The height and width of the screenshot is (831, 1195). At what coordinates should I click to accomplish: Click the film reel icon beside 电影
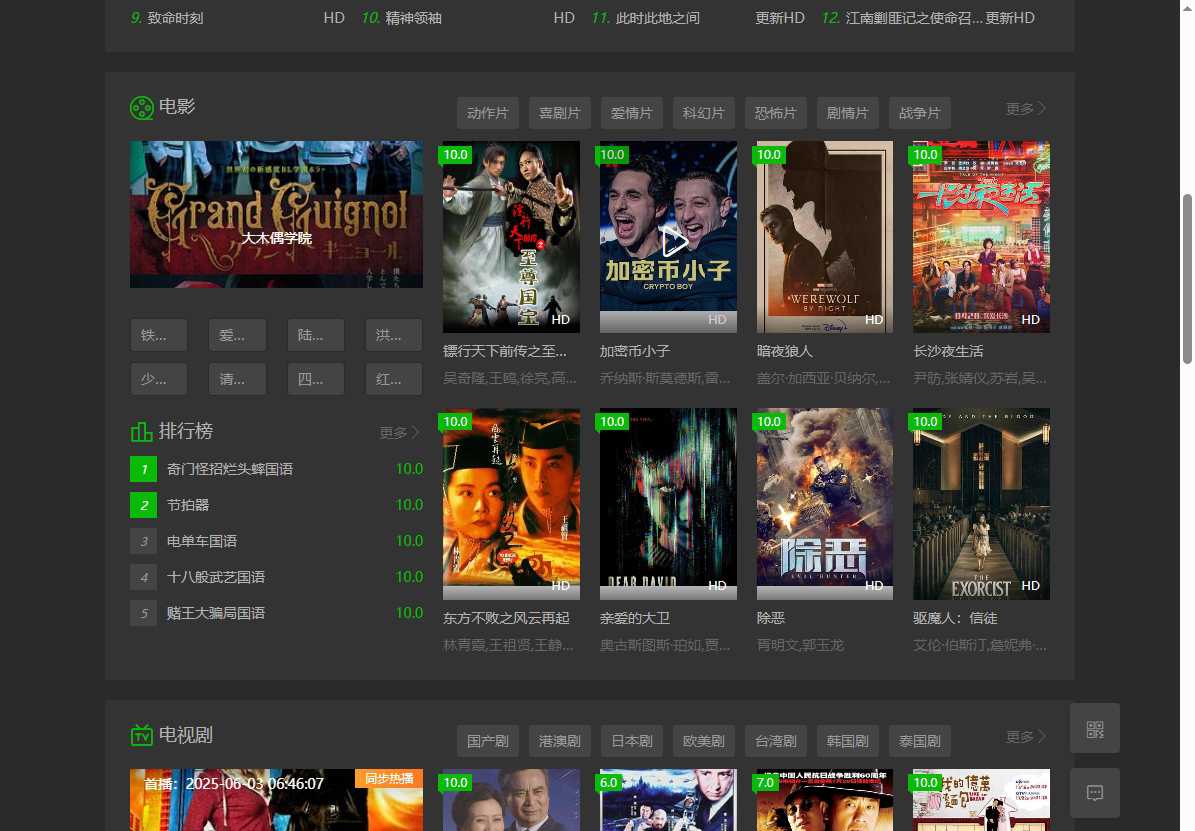tap(142, 108)
